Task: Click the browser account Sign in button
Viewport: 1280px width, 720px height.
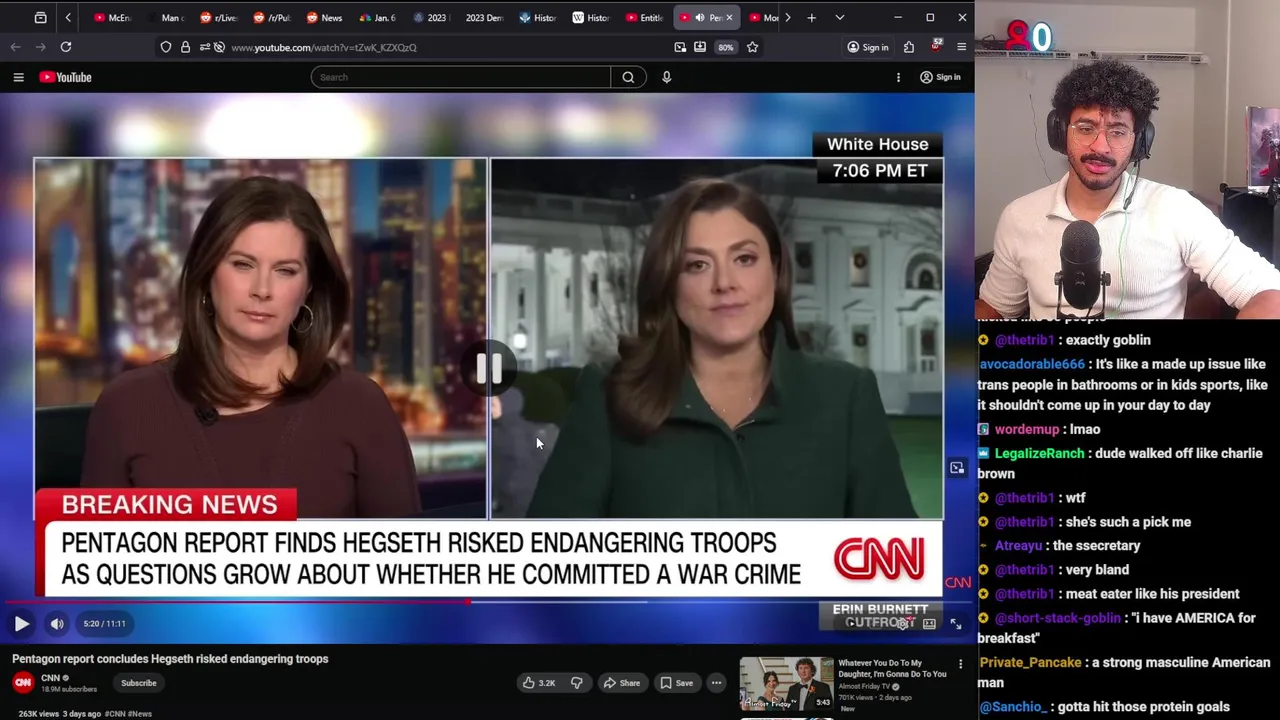Action: (x=867, y=47)
